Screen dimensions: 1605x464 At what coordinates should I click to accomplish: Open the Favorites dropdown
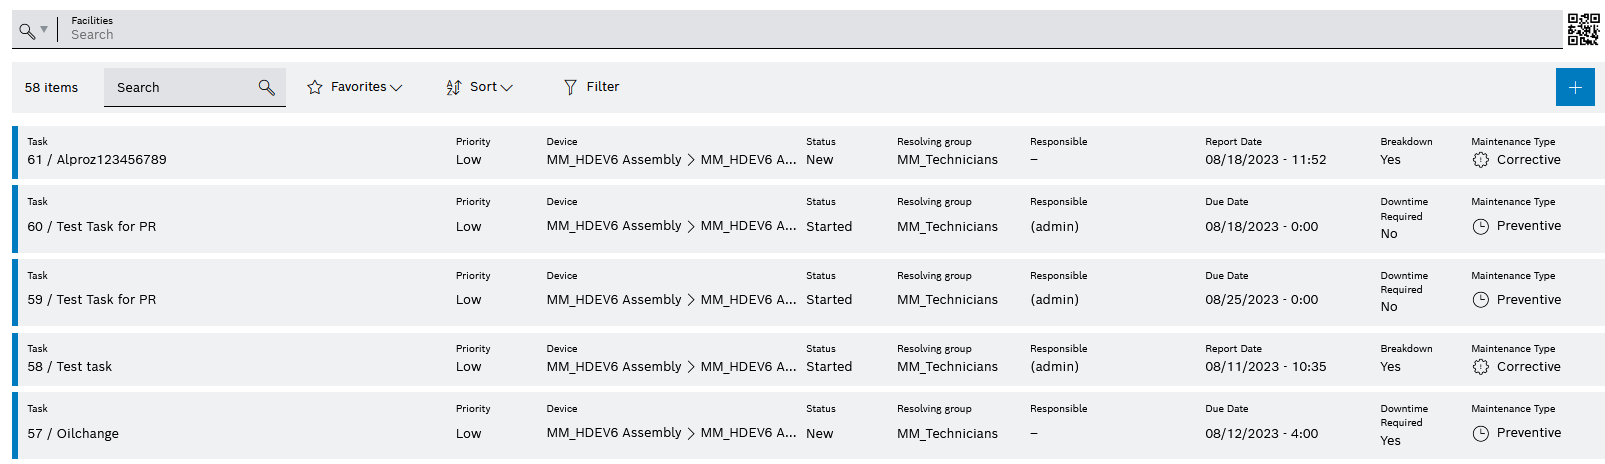coord(396,88)
